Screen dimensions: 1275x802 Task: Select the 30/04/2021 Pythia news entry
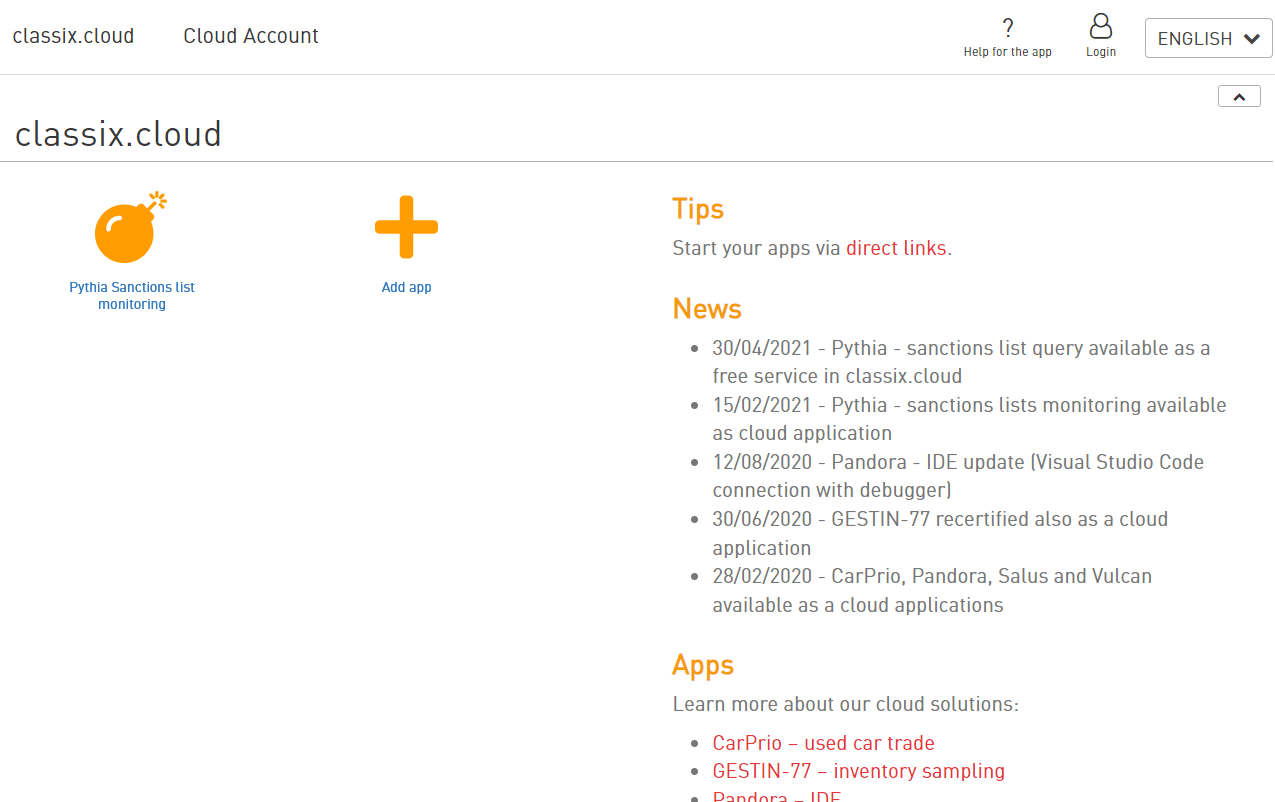[960, 362]
